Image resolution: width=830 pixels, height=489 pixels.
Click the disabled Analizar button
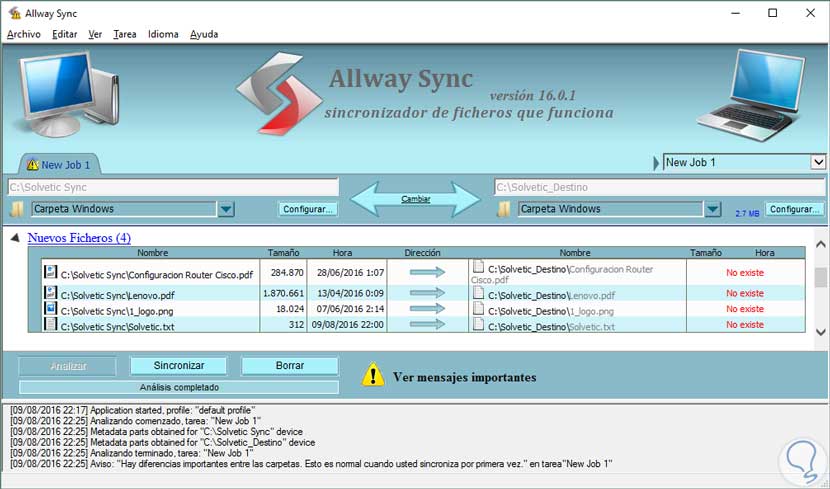tap(68, 366)
